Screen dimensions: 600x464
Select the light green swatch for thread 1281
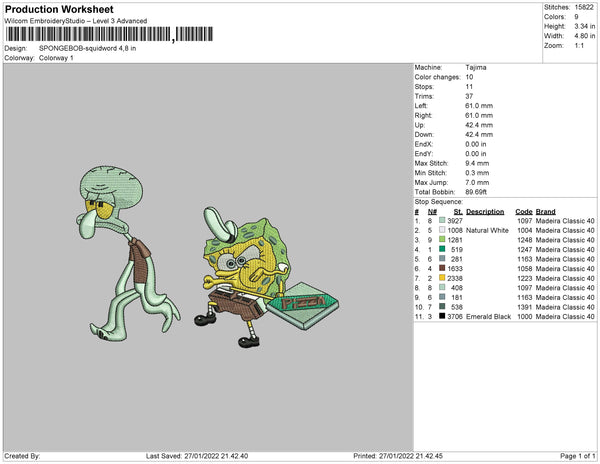[x=442, y=239]
